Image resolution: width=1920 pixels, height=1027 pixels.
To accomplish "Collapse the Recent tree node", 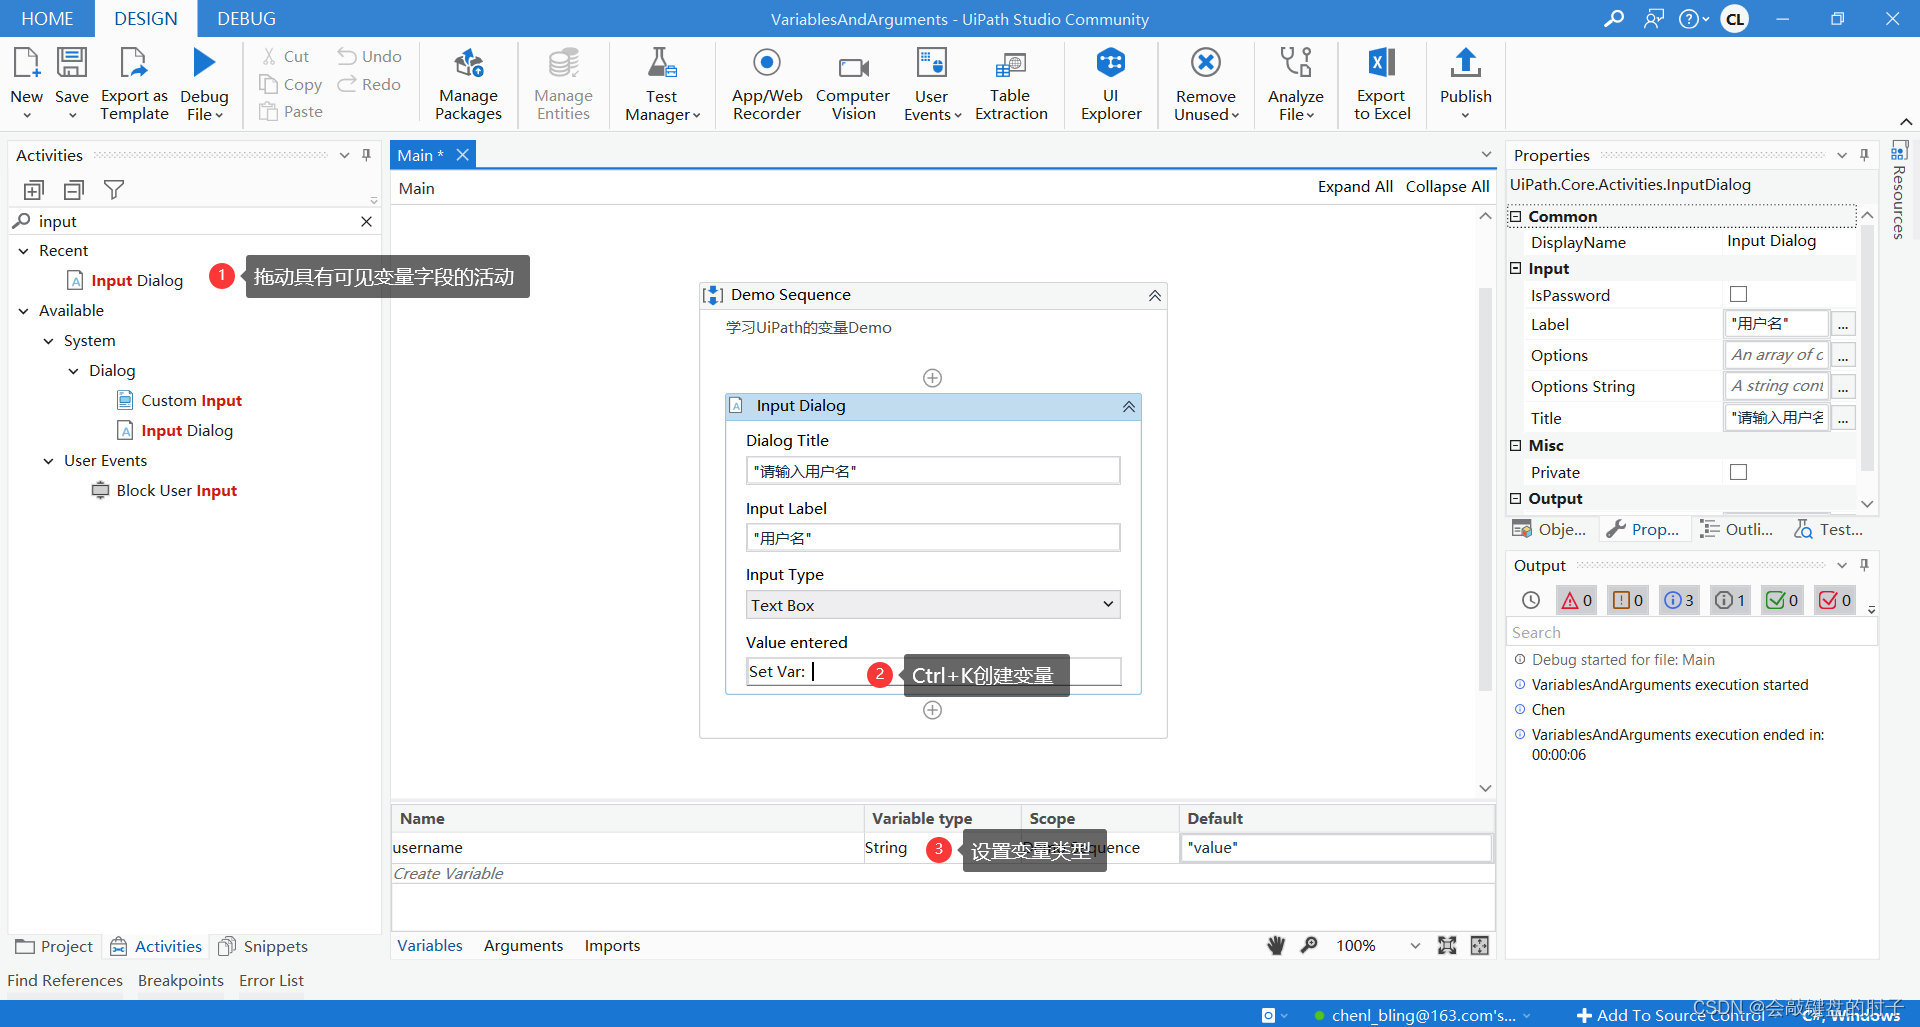I will pos(24,251).
